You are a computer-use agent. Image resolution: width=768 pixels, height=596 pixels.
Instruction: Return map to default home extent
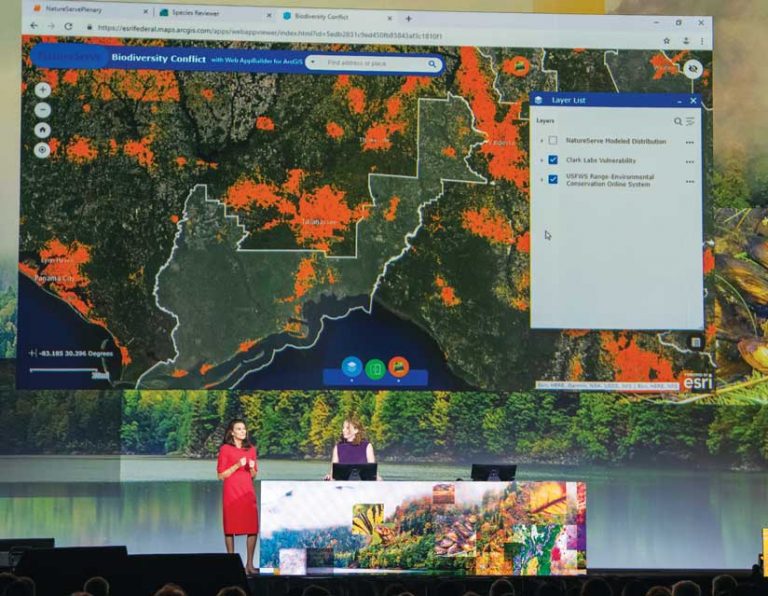(x=43, y=130)
